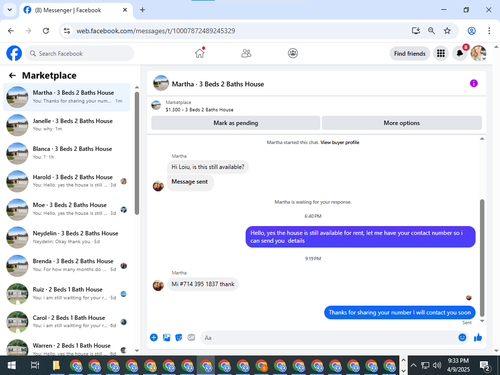This screenshot has width=500, height=375.
Task: Click the conversation list scrollbar
Action: pos(137,153)
